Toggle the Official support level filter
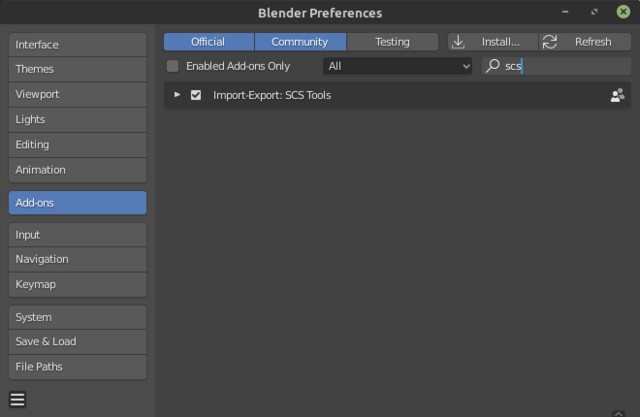 [x=209, y=42]
